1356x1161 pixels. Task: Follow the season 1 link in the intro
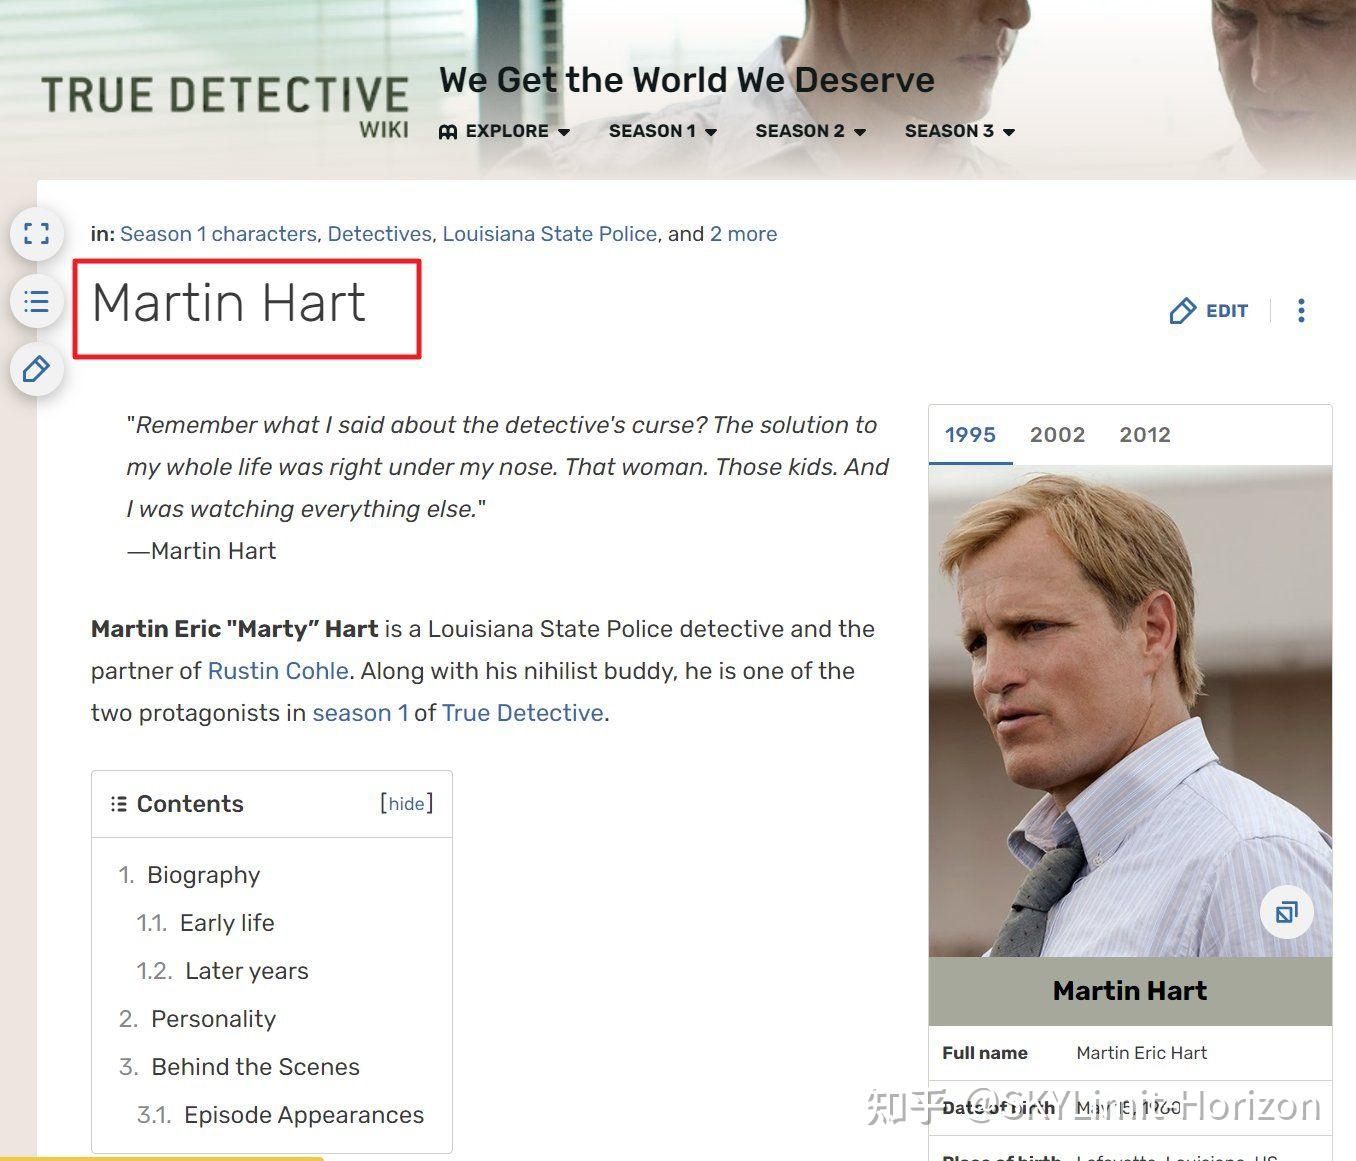(x=360, y=713)
